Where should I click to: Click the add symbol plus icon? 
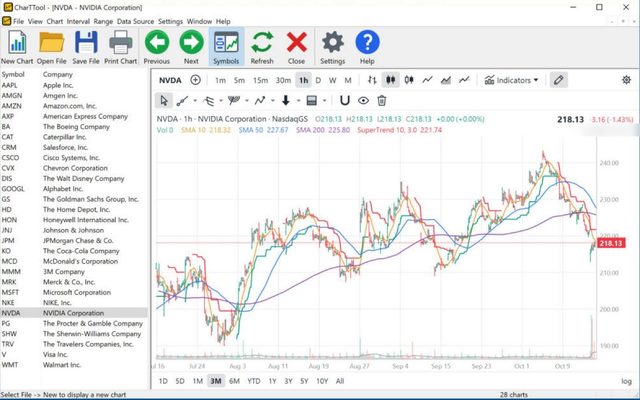(x=196, y=80)
